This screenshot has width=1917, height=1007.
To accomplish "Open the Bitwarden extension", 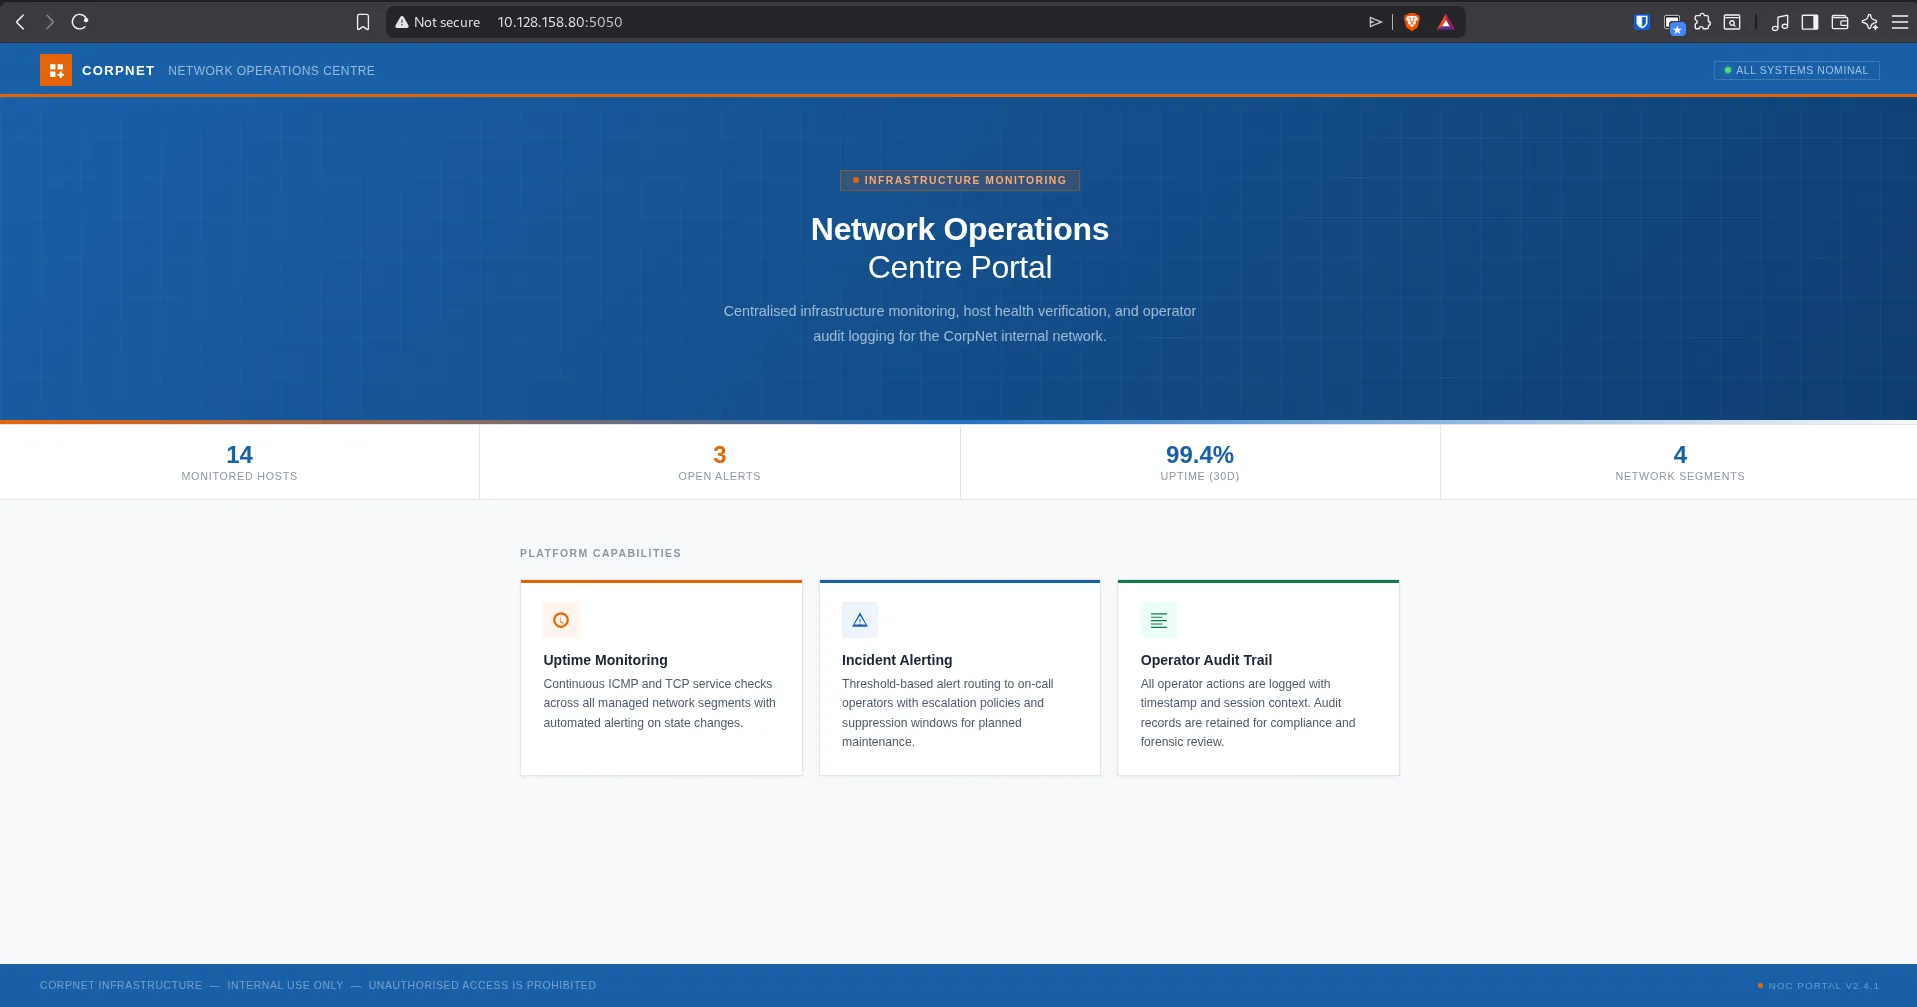I will click(x=1642, y=22).
